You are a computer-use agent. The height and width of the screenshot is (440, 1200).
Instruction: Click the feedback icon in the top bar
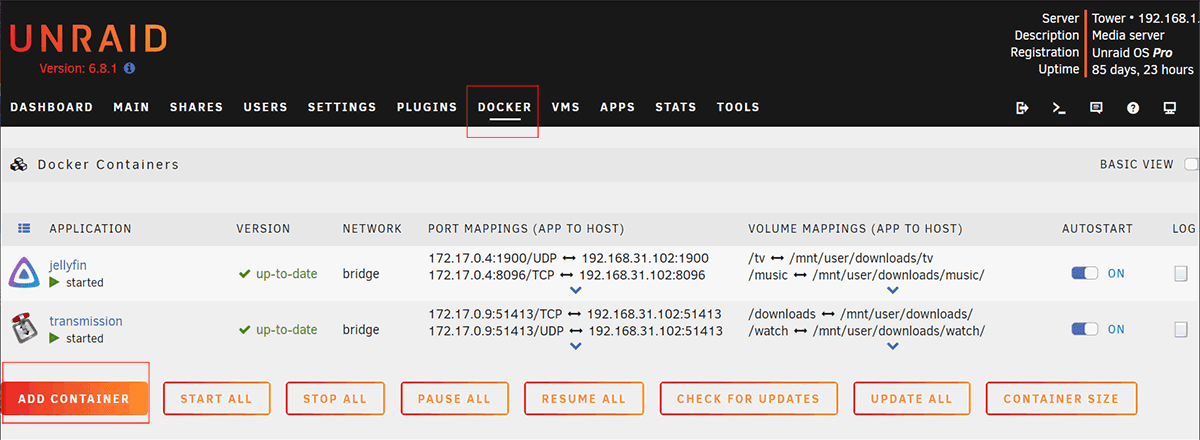1096,108
